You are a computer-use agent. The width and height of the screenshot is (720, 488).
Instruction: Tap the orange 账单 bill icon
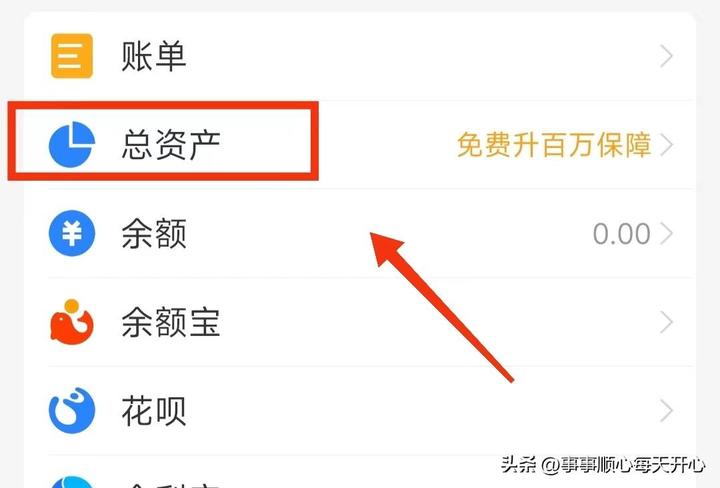click(x=72, y=56)
